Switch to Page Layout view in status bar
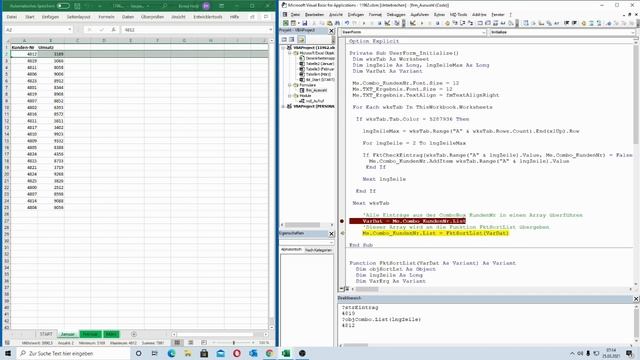This screenshot has width=640, height=360. pyautogui.click(x=190, y=343)
